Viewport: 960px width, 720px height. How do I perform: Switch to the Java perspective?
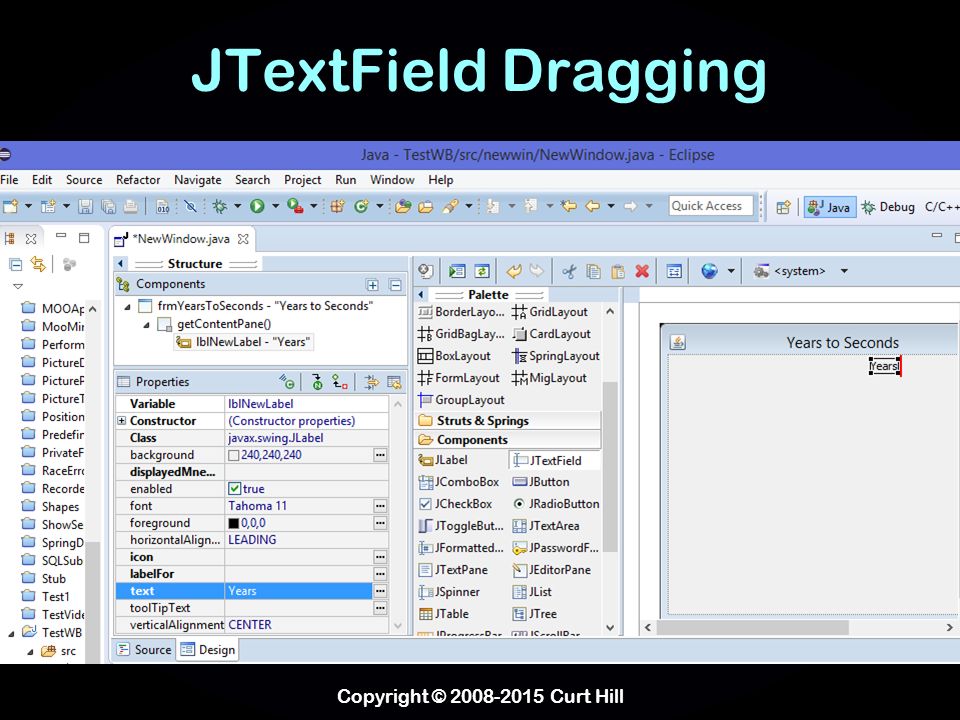[x=830, y=207]
